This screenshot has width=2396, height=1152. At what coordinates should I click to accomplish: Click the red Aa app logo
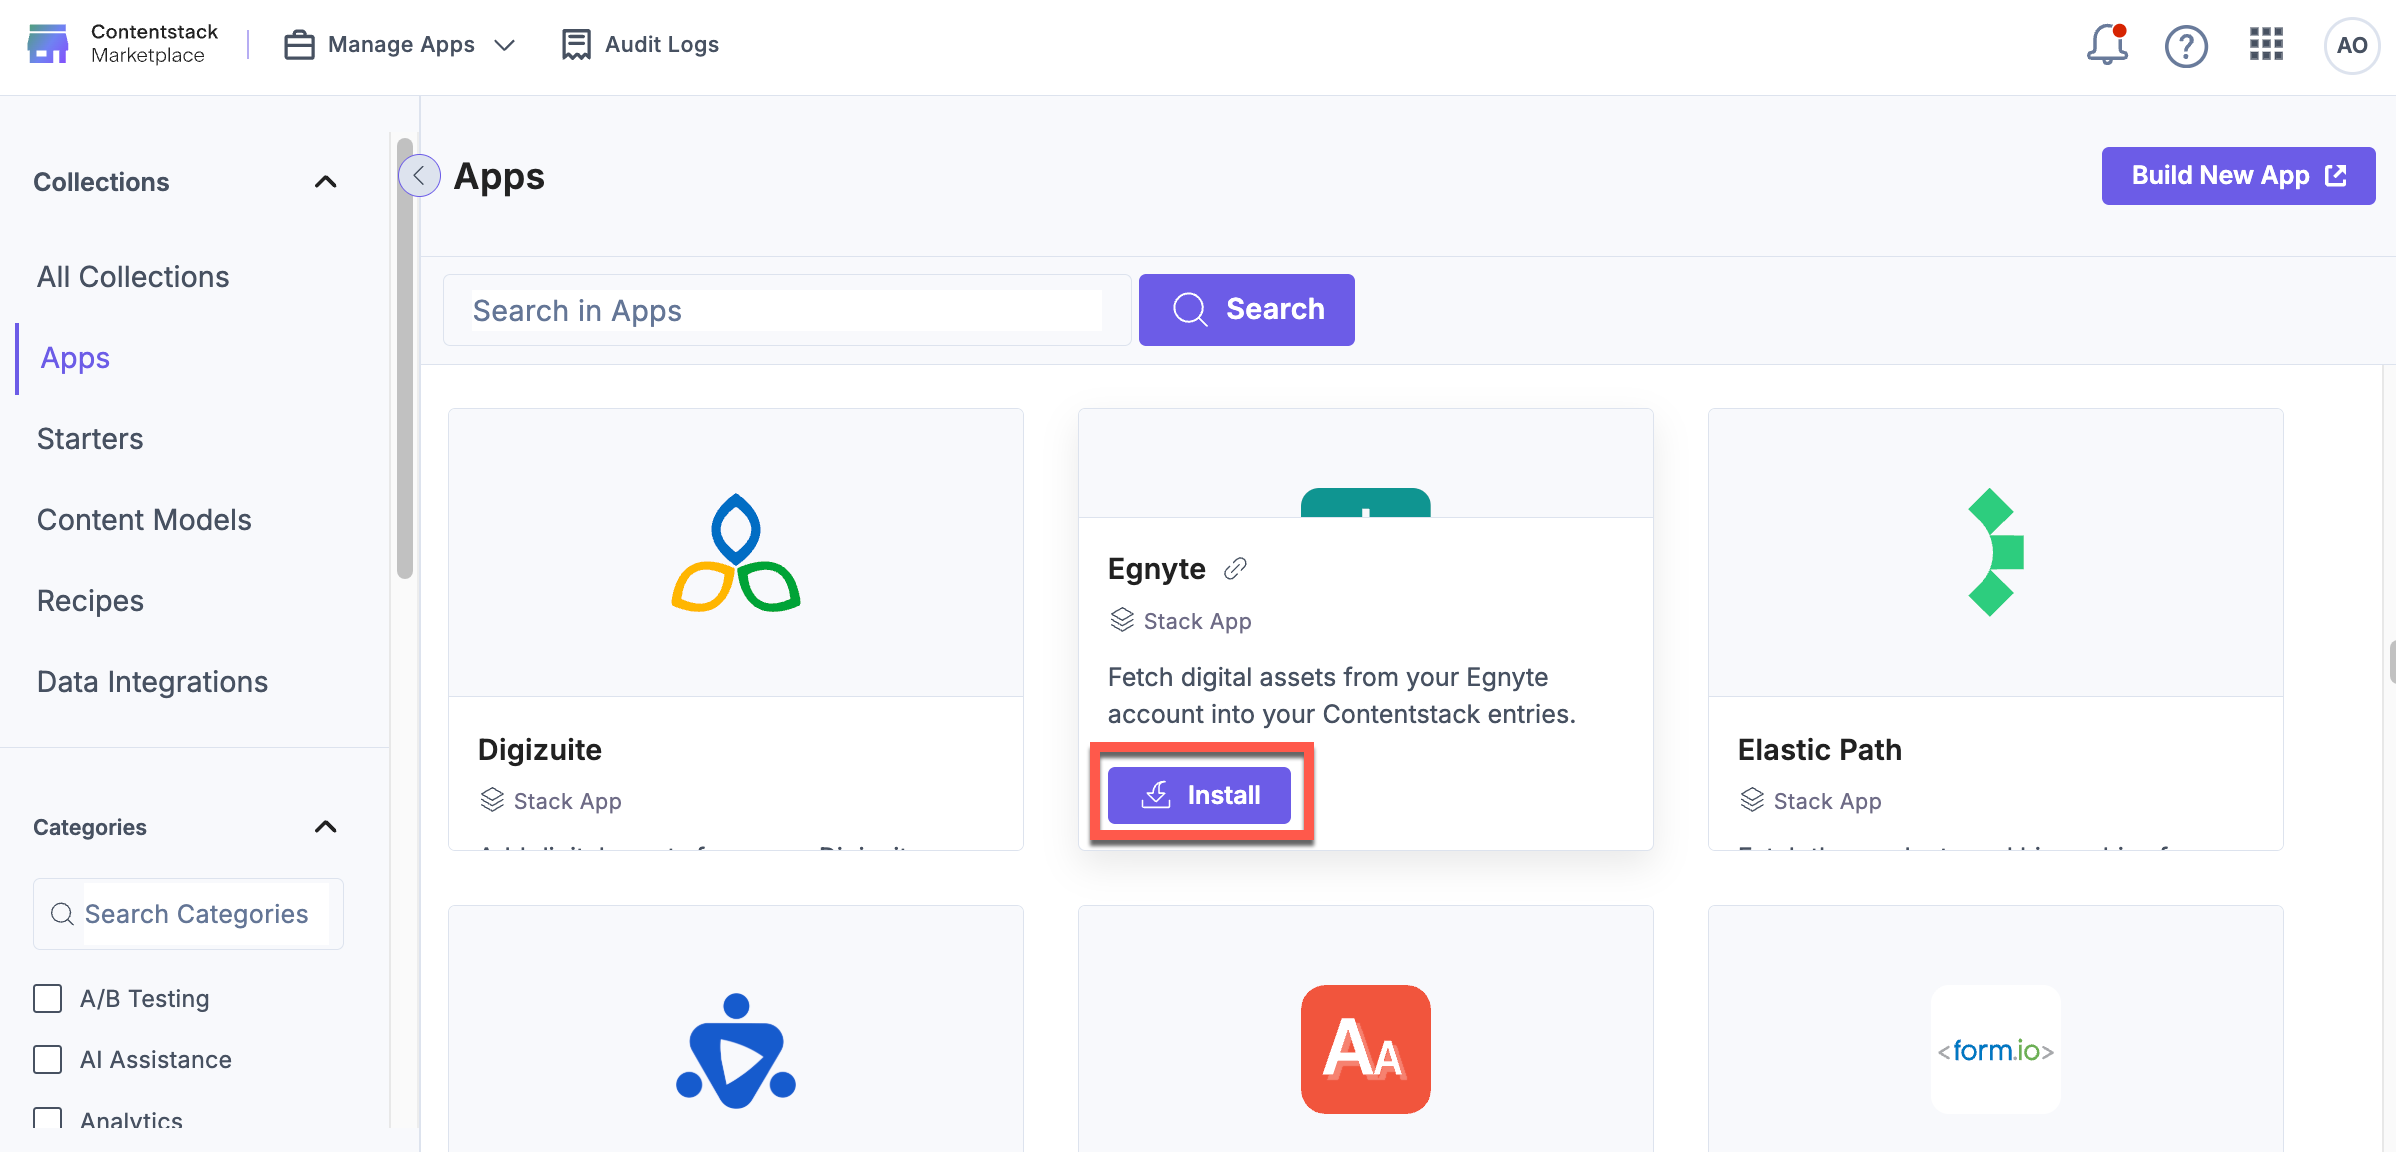[1365, 1049]
